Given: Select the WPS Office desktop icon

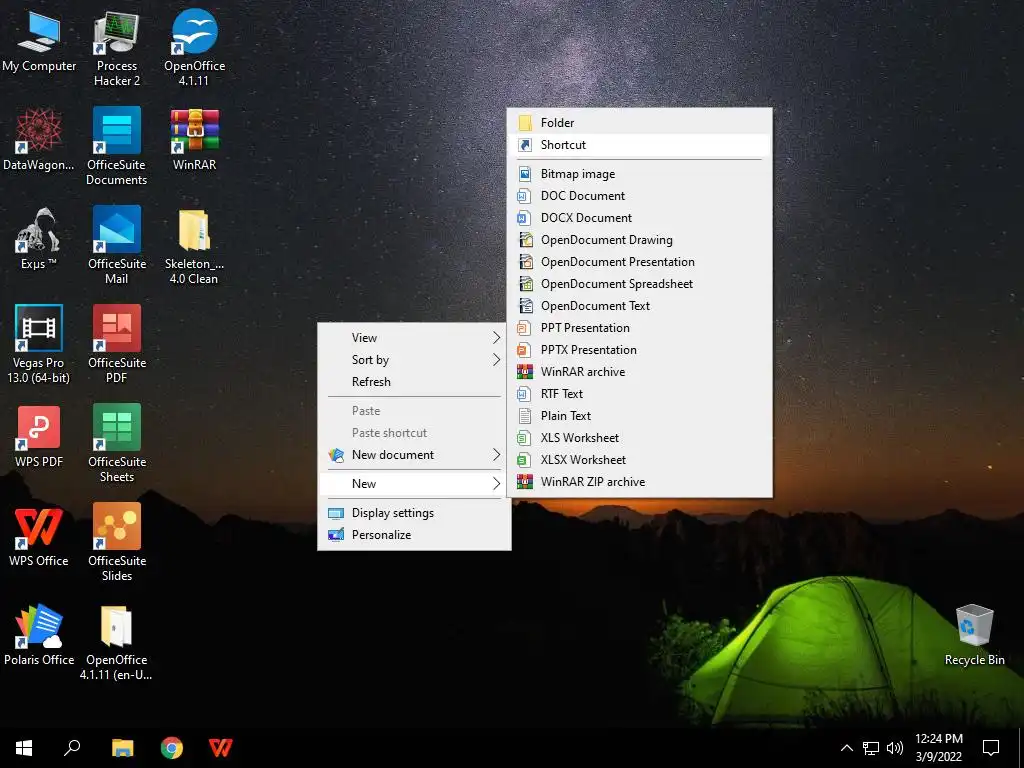Looking at the screenshot, I should (39, 536).
